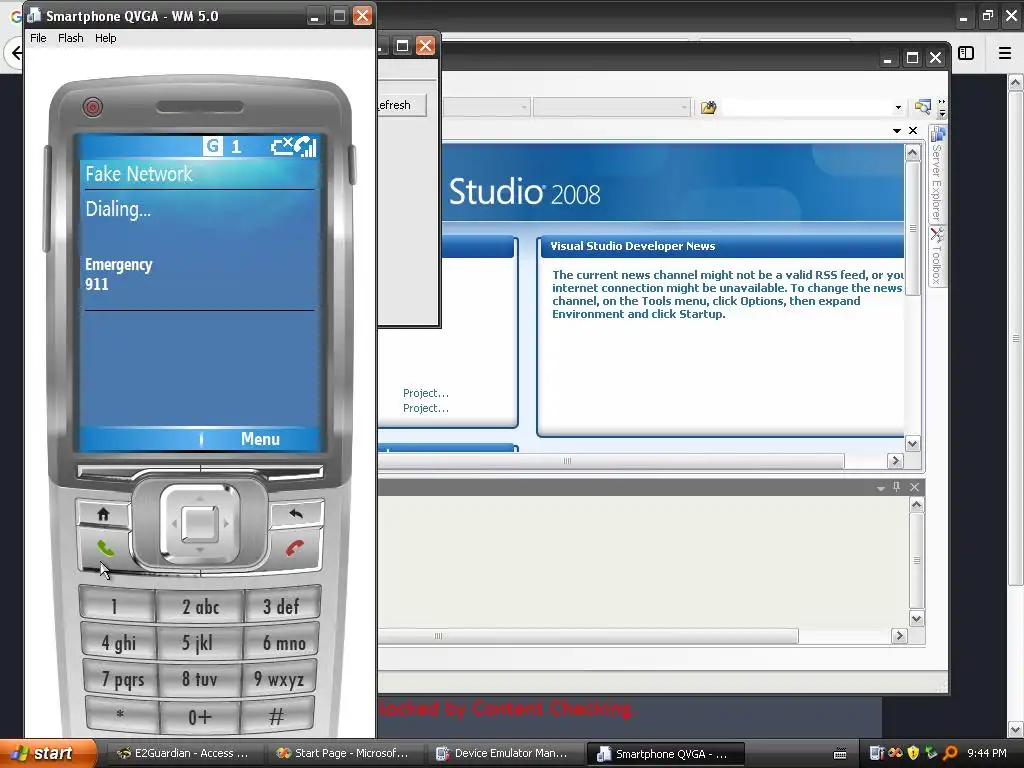The width and height of the screenshot is (1024, 768).
Task: Open the browser hamburger menu
Action: 1005,53
